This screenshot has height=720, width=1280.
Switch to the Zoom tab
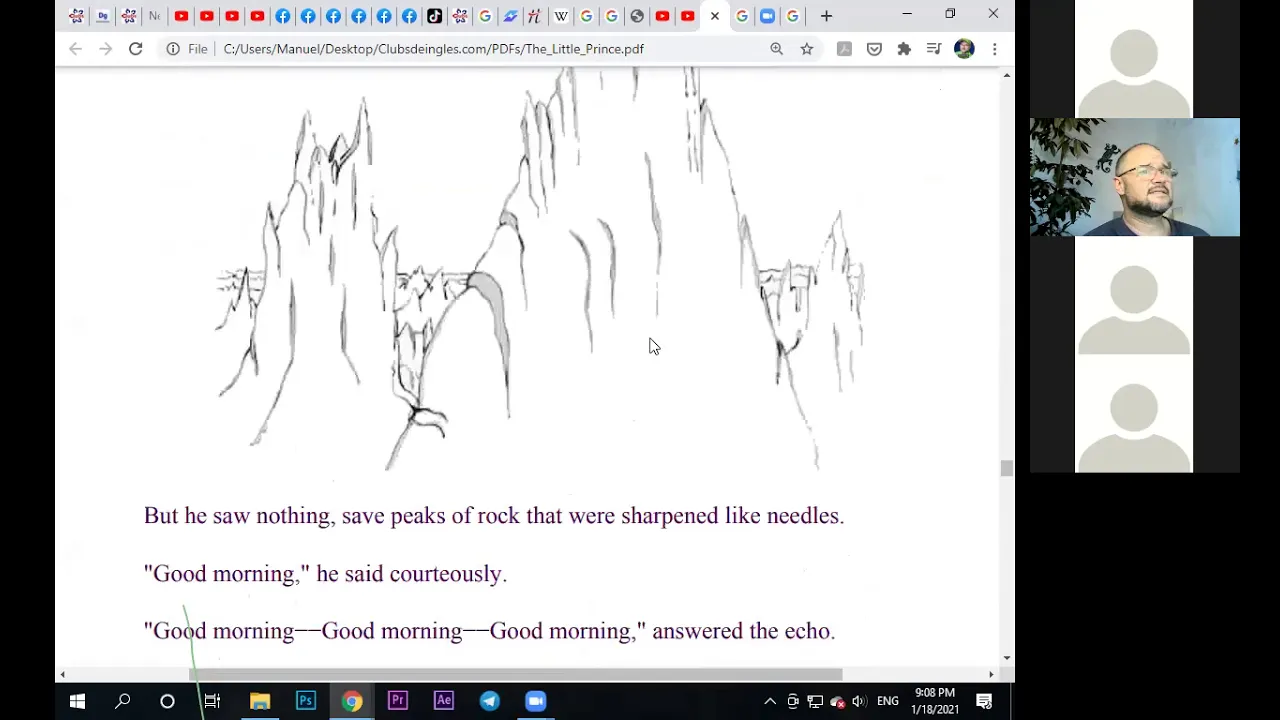pyautogui.click(x=767, y=16)
